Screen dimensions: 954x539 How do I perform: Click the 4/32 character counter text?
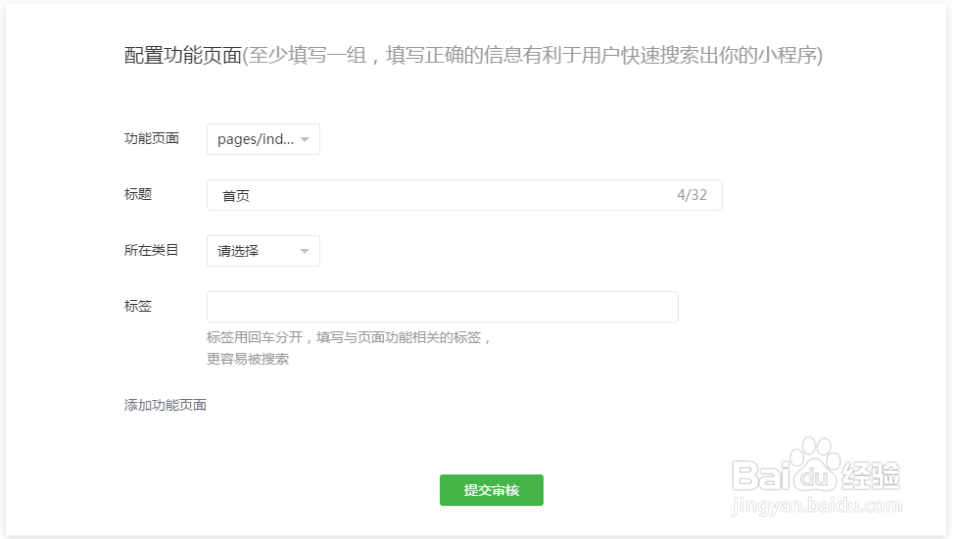coord(692,195)
